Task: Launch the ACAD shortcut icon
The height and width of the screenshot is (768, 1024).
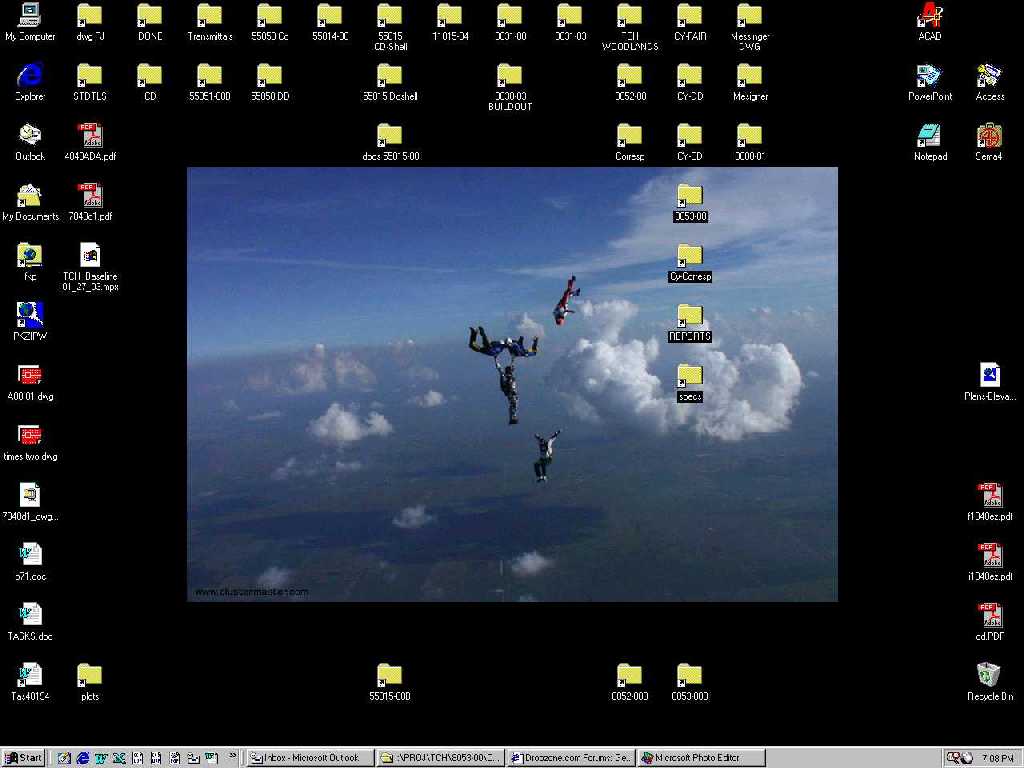Action: [930, 16]
